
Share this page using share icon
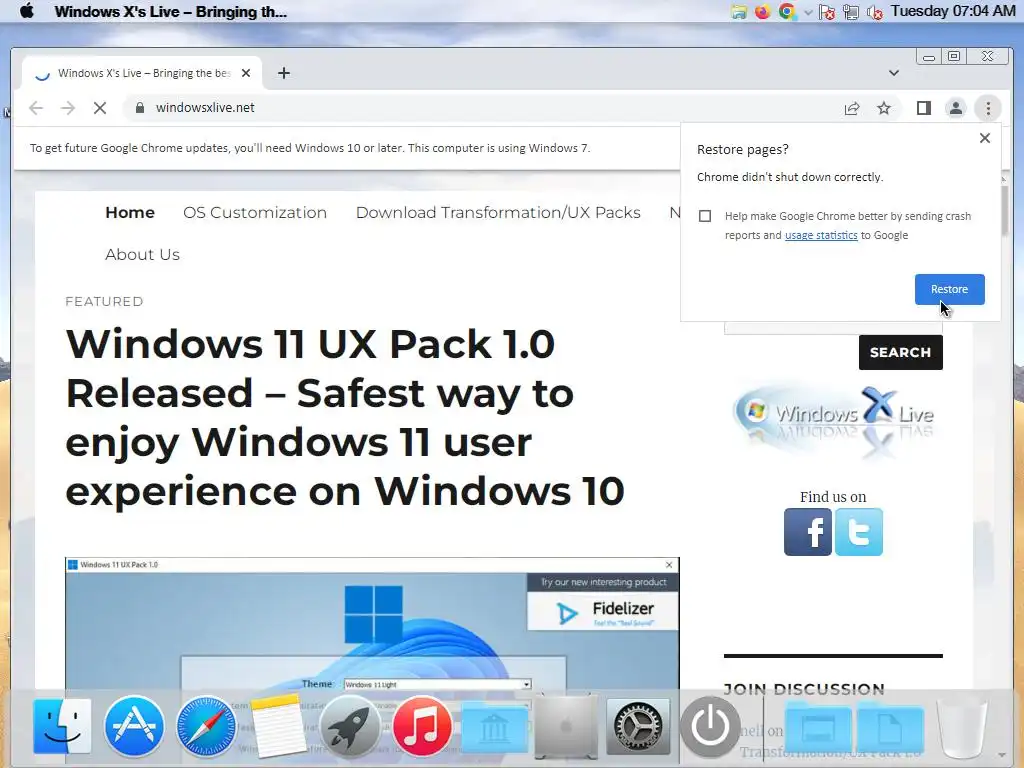tap(852, 108)
